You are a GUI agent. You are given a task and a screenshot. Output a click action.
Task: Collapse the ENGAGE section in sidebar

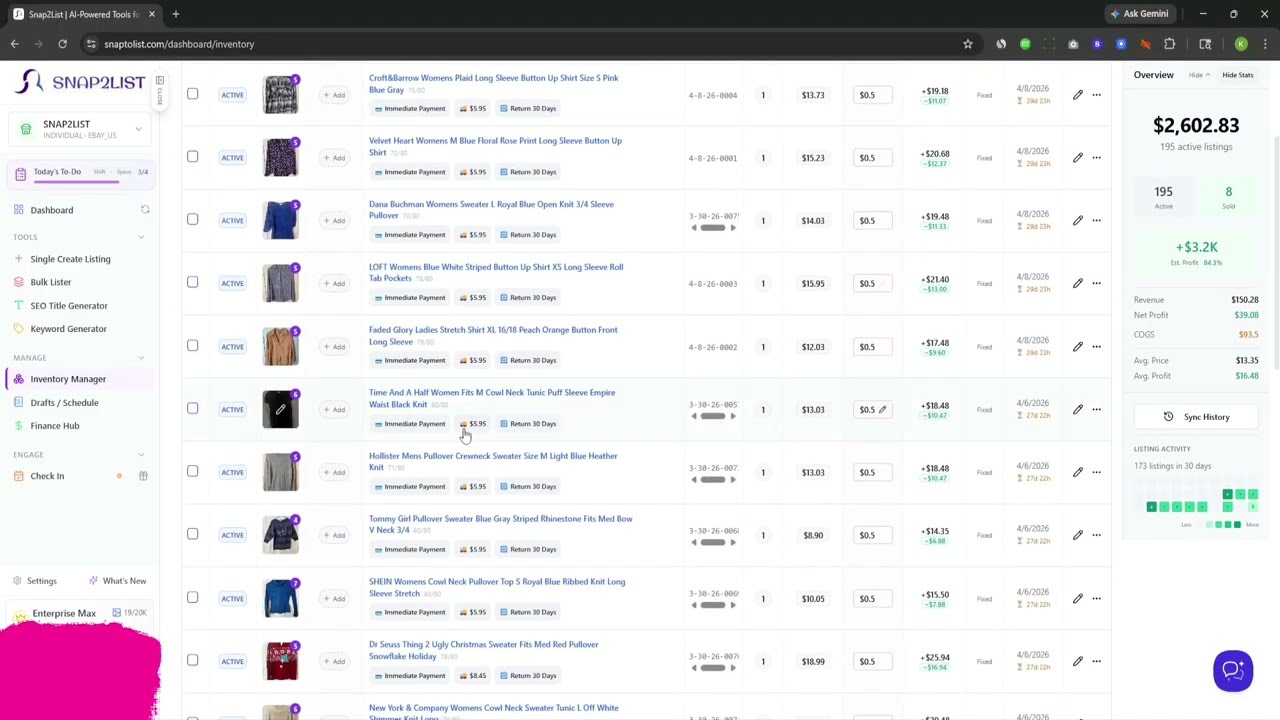tap(141, 455)
